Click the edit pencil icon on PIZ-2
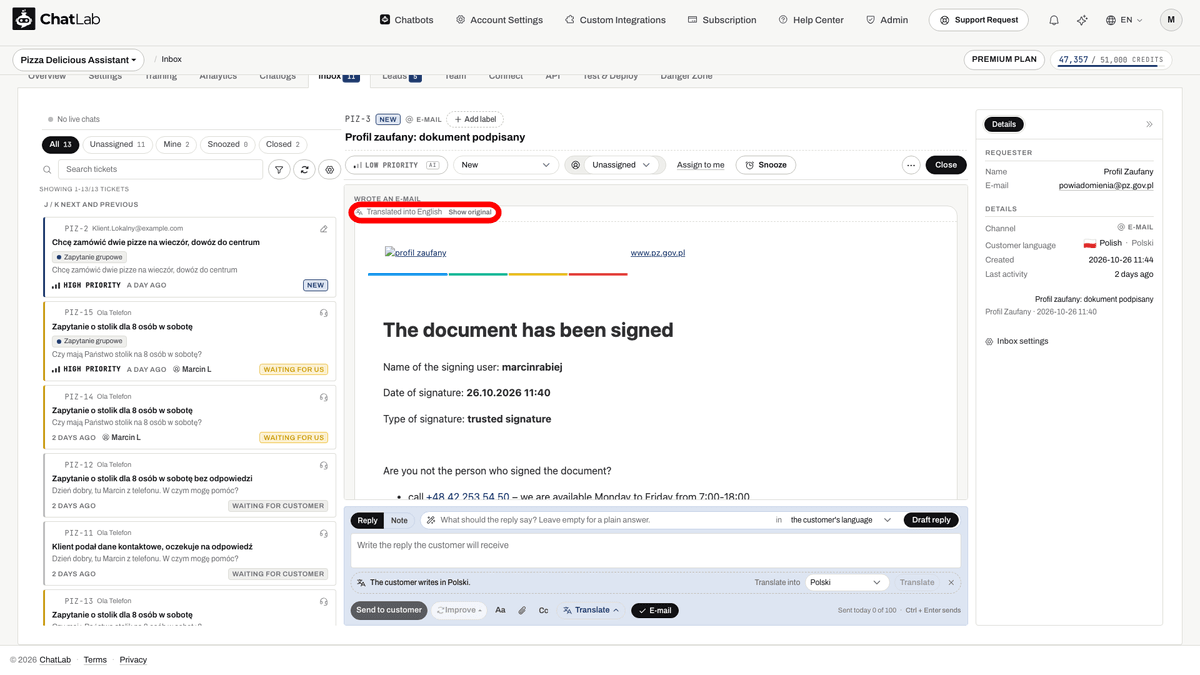 (x=323, y=229)
